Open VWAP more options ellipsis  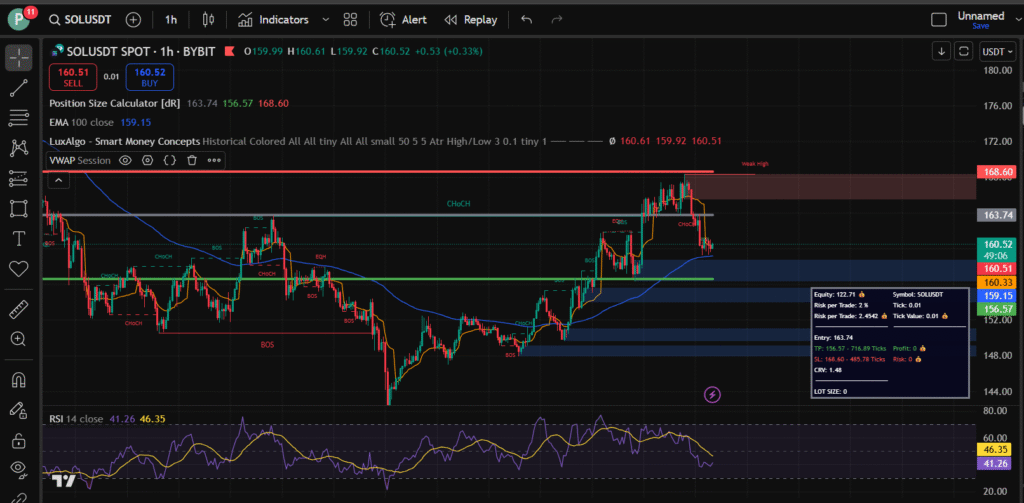coord(214,160)
